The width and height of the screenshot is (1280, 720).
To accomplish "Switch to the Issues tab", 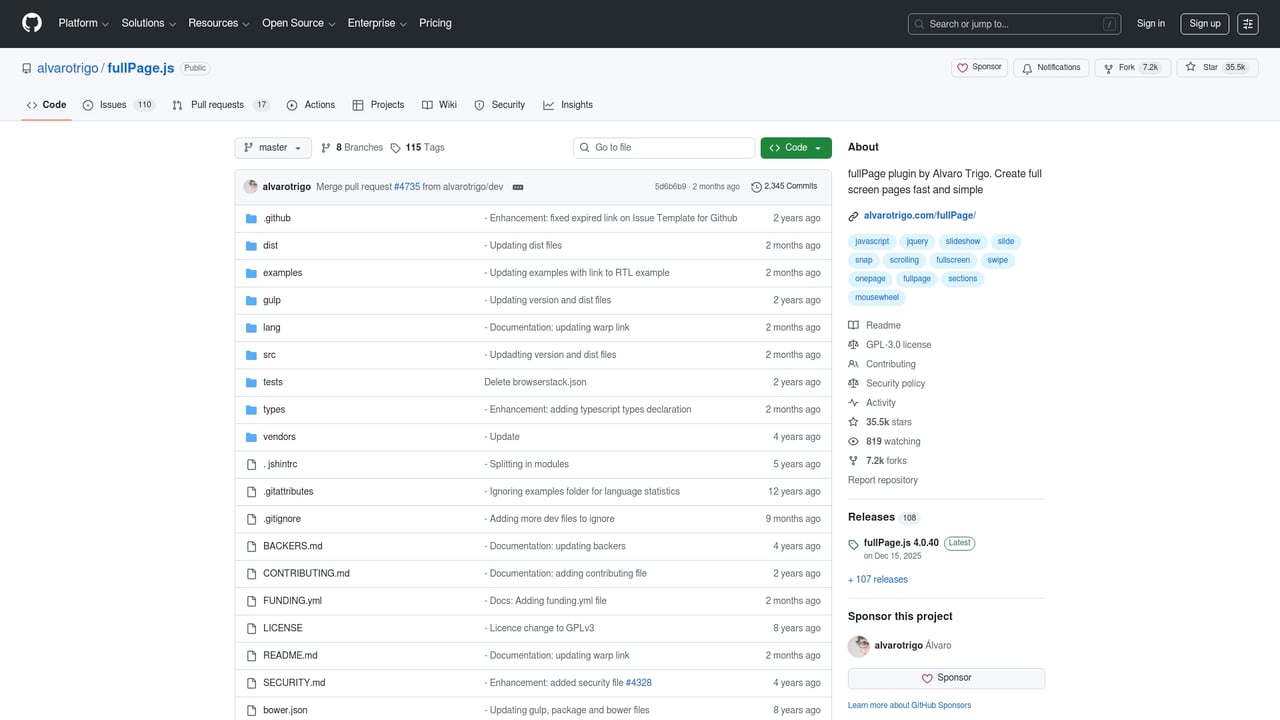I will pyautogui.click(x=113, y=104).
